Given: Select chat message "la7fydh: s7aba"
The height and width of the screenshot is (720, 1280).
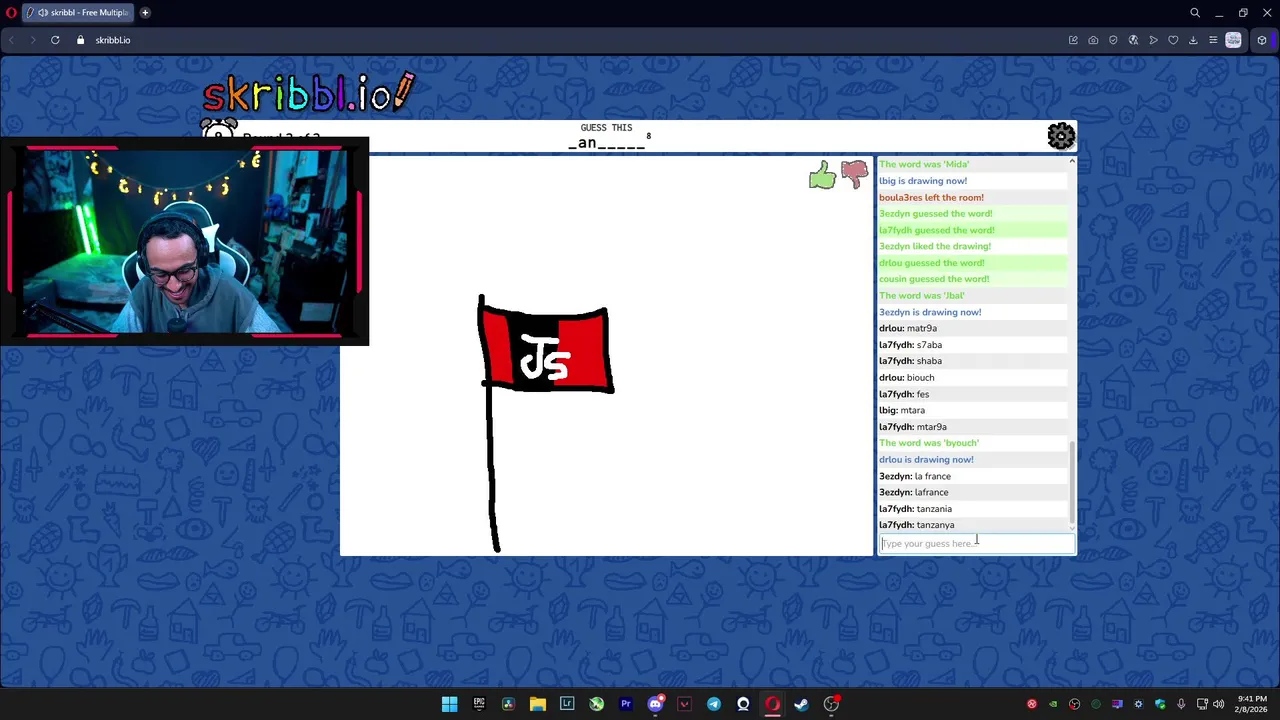Looking at the screenshot, I should [x=910, y=345].
